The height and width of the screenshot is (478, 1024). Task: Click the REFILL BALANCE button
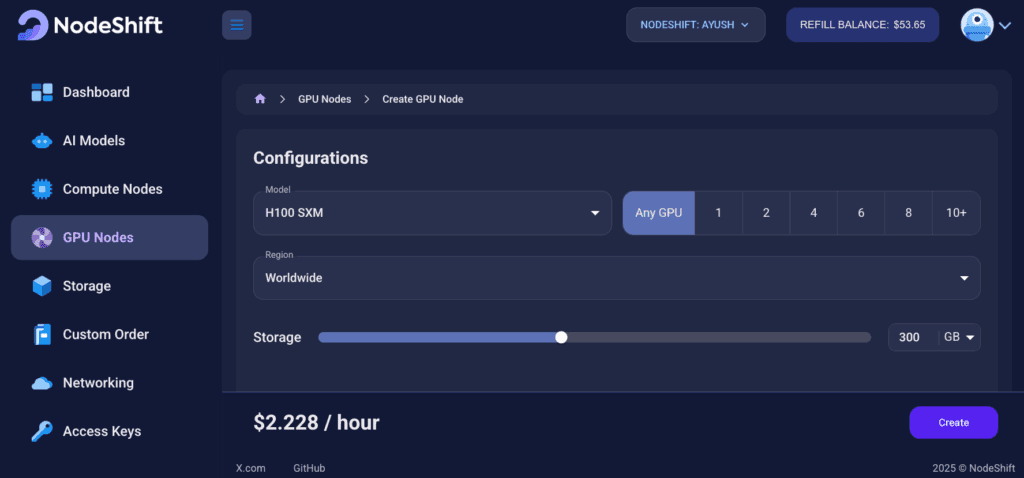(x=863, y=25)
